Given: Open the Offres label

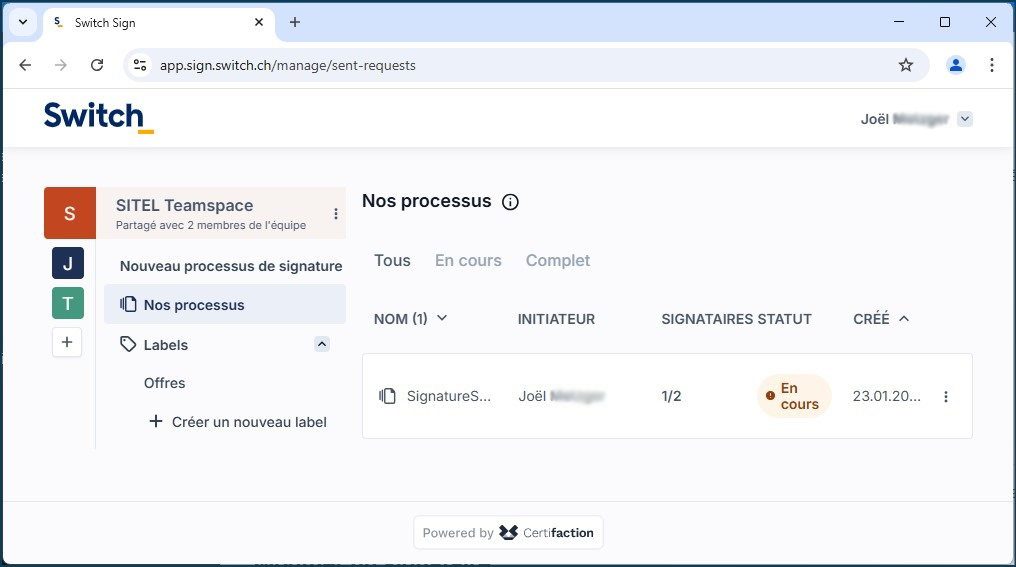Looking at the screenshot, I should tap(165, 383).
